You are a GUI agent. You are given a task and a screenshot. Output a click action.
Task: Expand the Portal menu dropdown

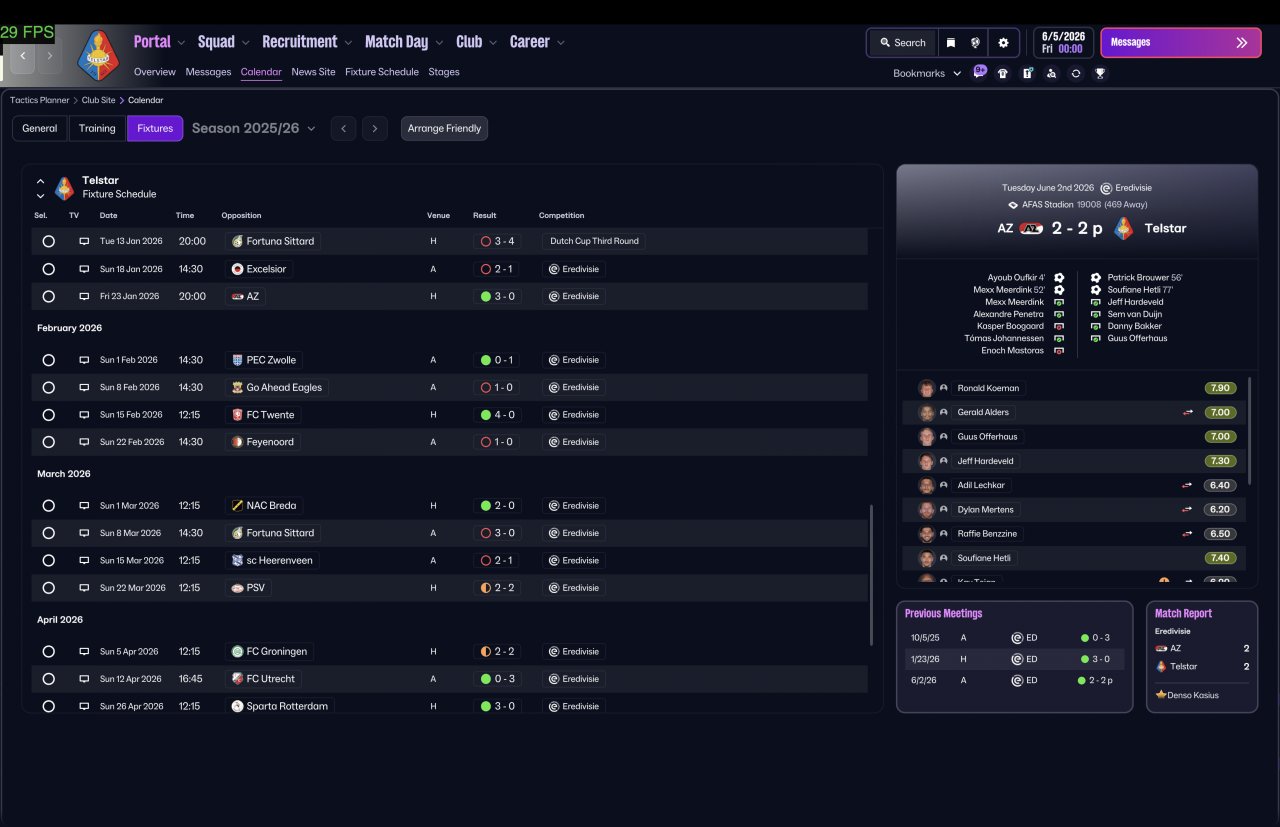pyautogui.click(x=181, y=43)
